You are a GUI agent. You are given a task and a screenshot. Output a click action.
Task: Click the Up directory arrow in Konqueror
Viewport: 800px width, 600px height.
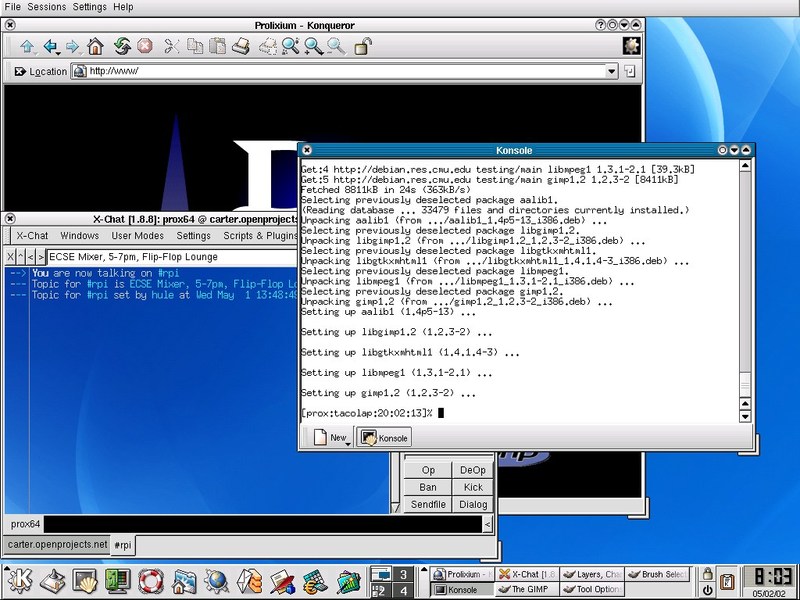click(x=27, y=46)
